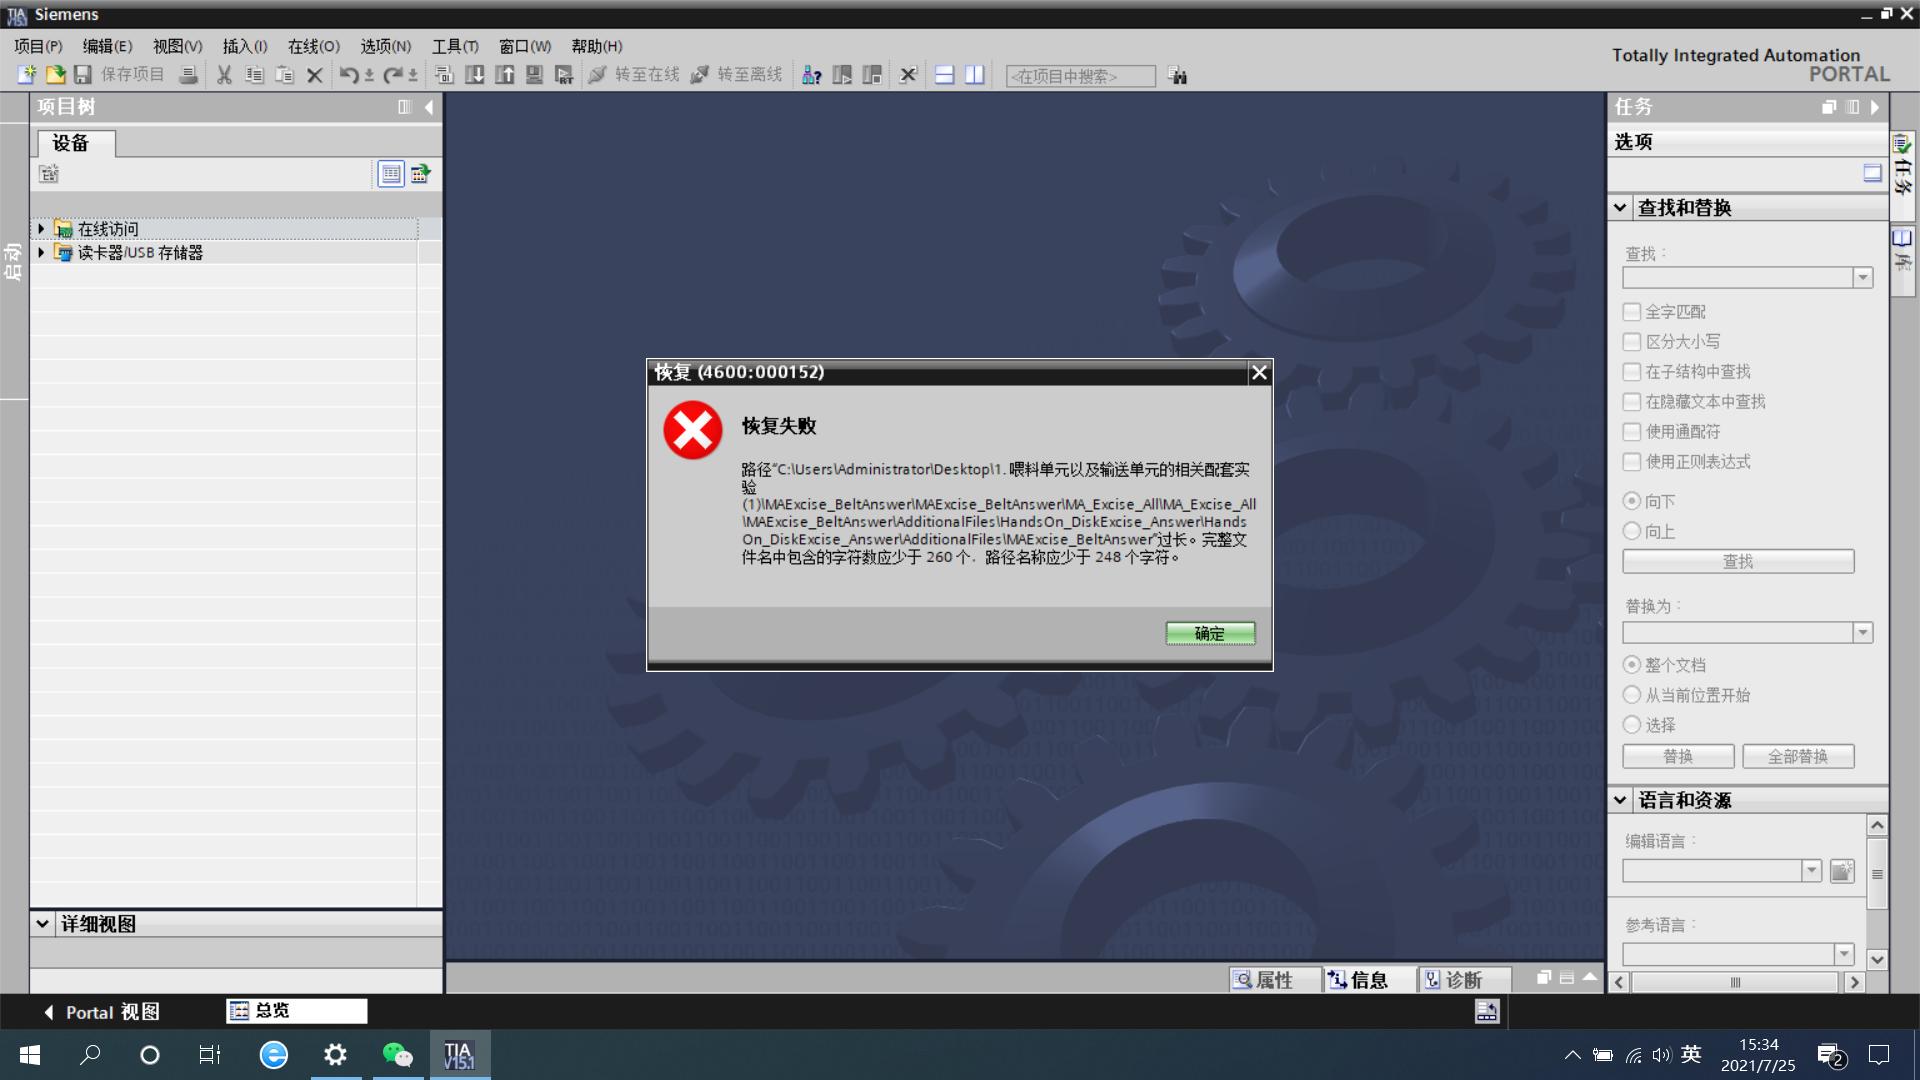Click the binoculars search icon
1920x1080 pixels.
[1178, 76]
